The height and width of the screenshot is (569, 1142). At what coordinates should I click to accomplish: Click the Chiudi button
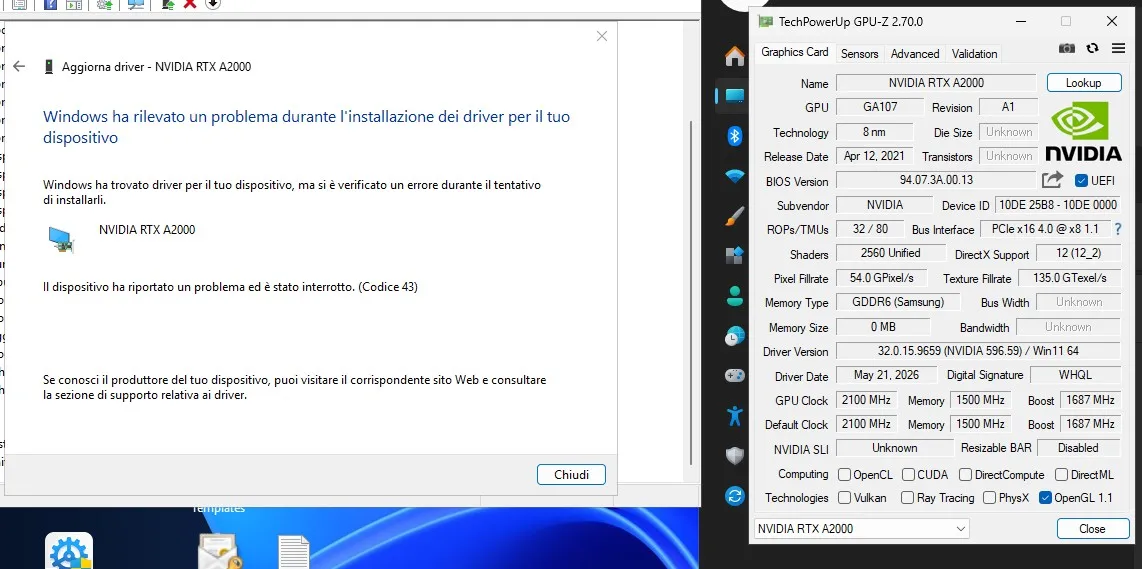click(571, 474)
